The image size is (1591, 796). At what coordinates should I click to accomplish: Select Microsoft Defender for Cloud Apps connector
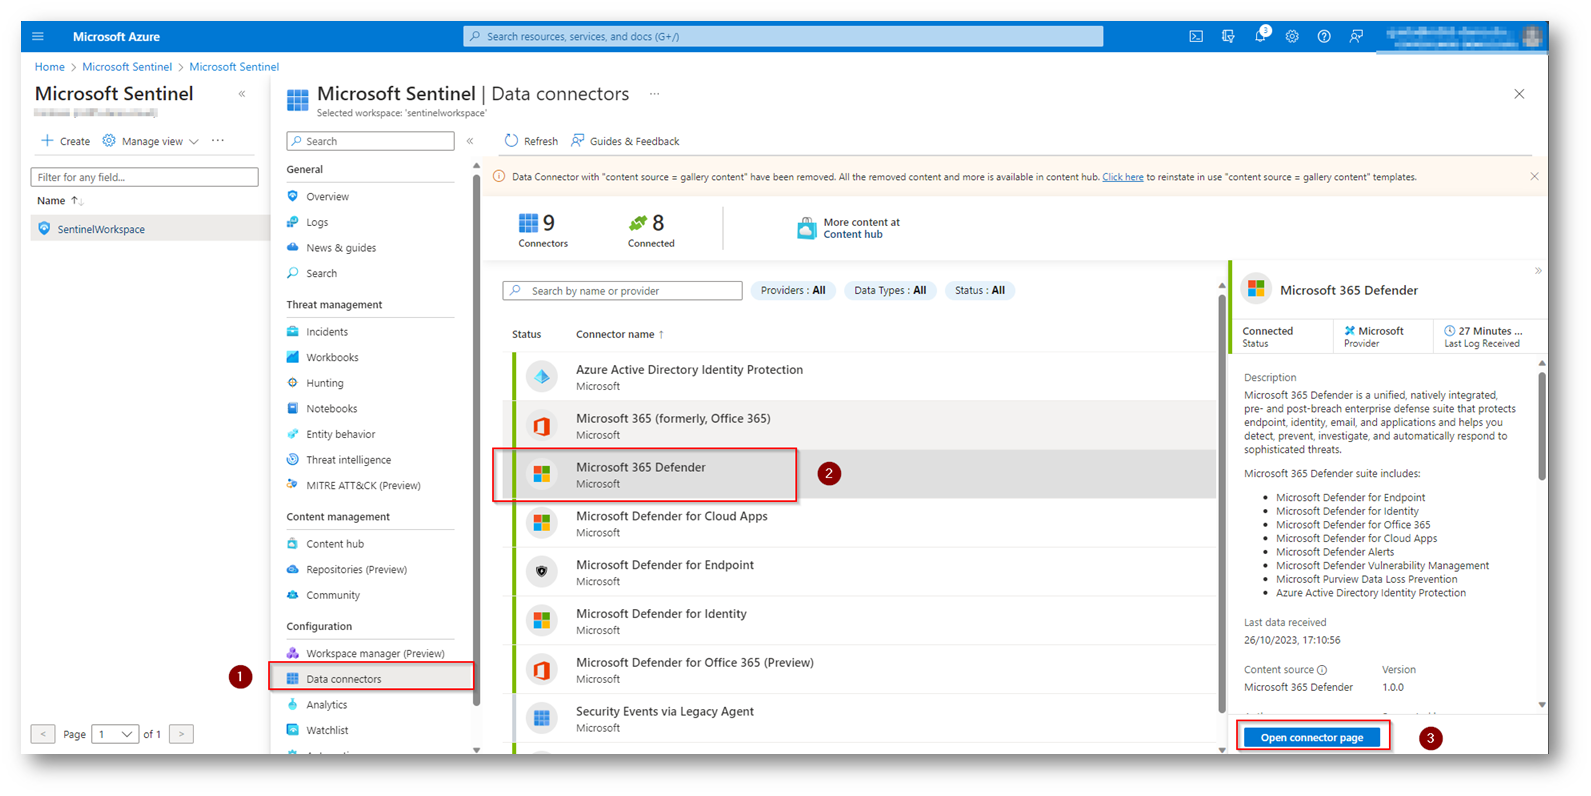[864, 524]
